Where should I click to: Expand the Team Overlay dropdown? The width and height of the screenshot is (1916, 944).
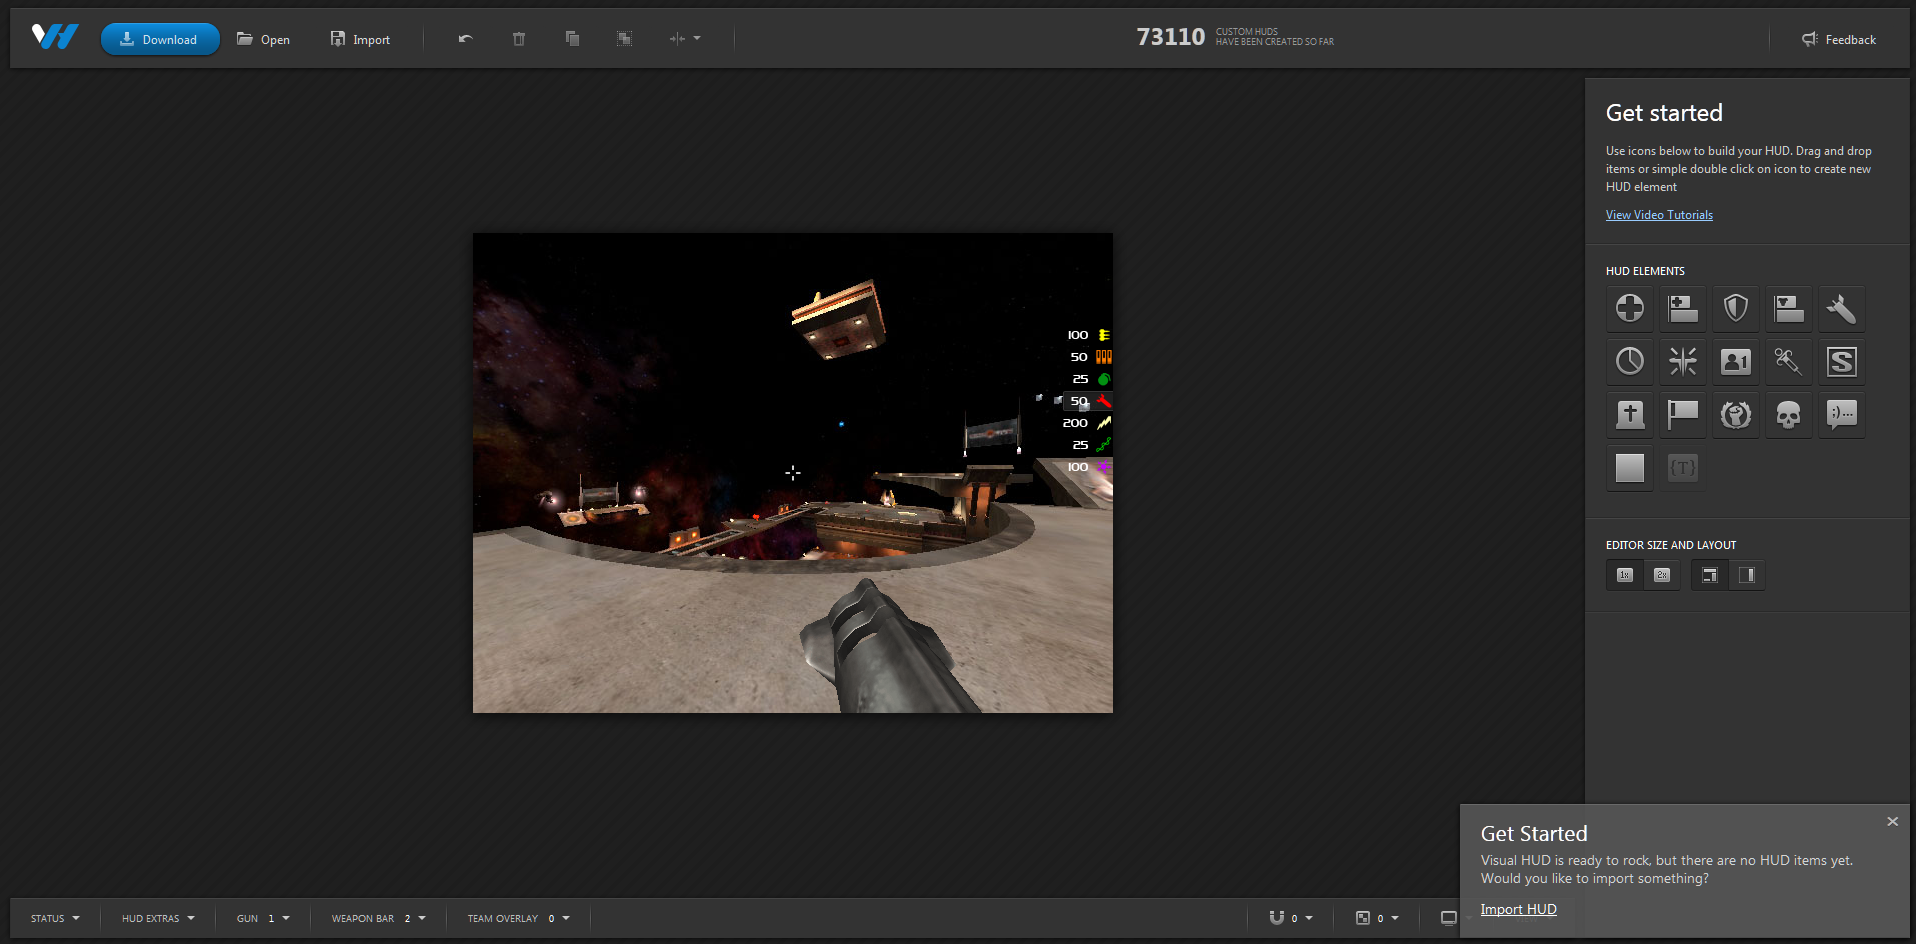coord(518,918)
